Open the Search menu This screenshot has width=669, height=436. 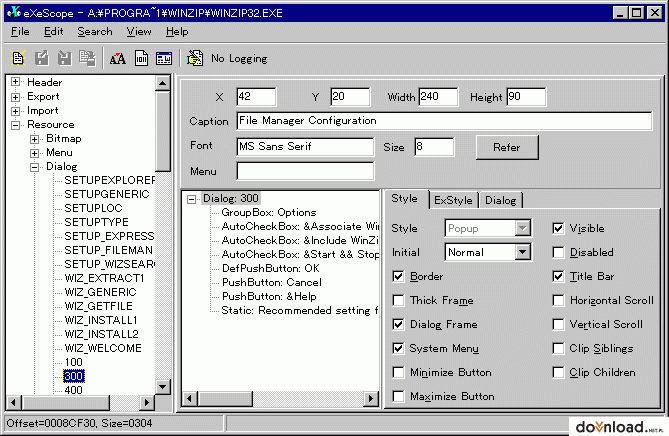click(95, 32)
